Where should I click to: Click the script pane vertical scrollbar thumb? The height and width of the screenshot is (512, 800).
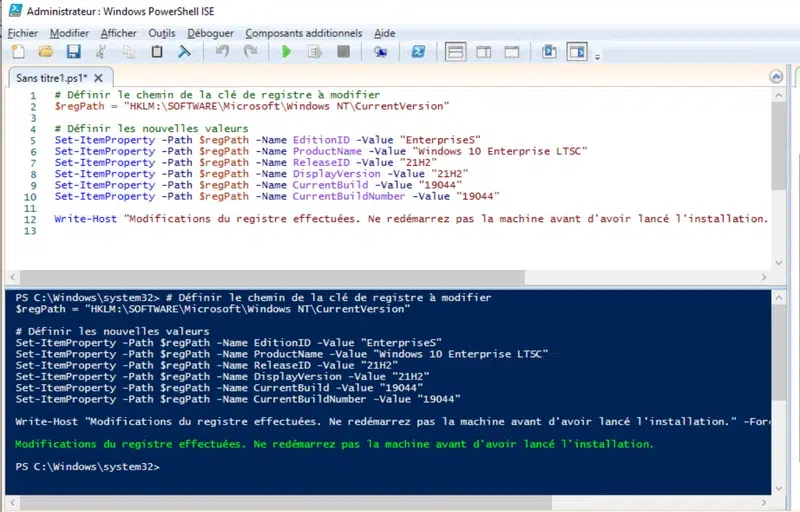(x=779, y=146)
